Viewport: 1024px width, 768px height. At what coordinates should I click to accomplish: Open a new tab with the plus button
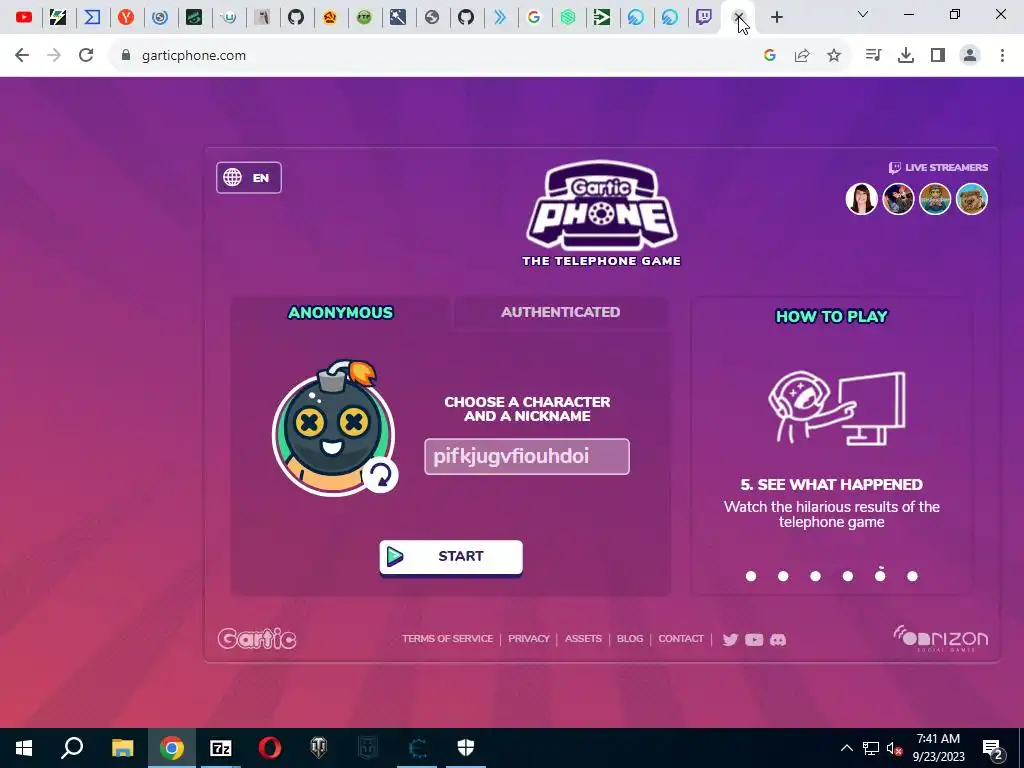click(776, 17)
